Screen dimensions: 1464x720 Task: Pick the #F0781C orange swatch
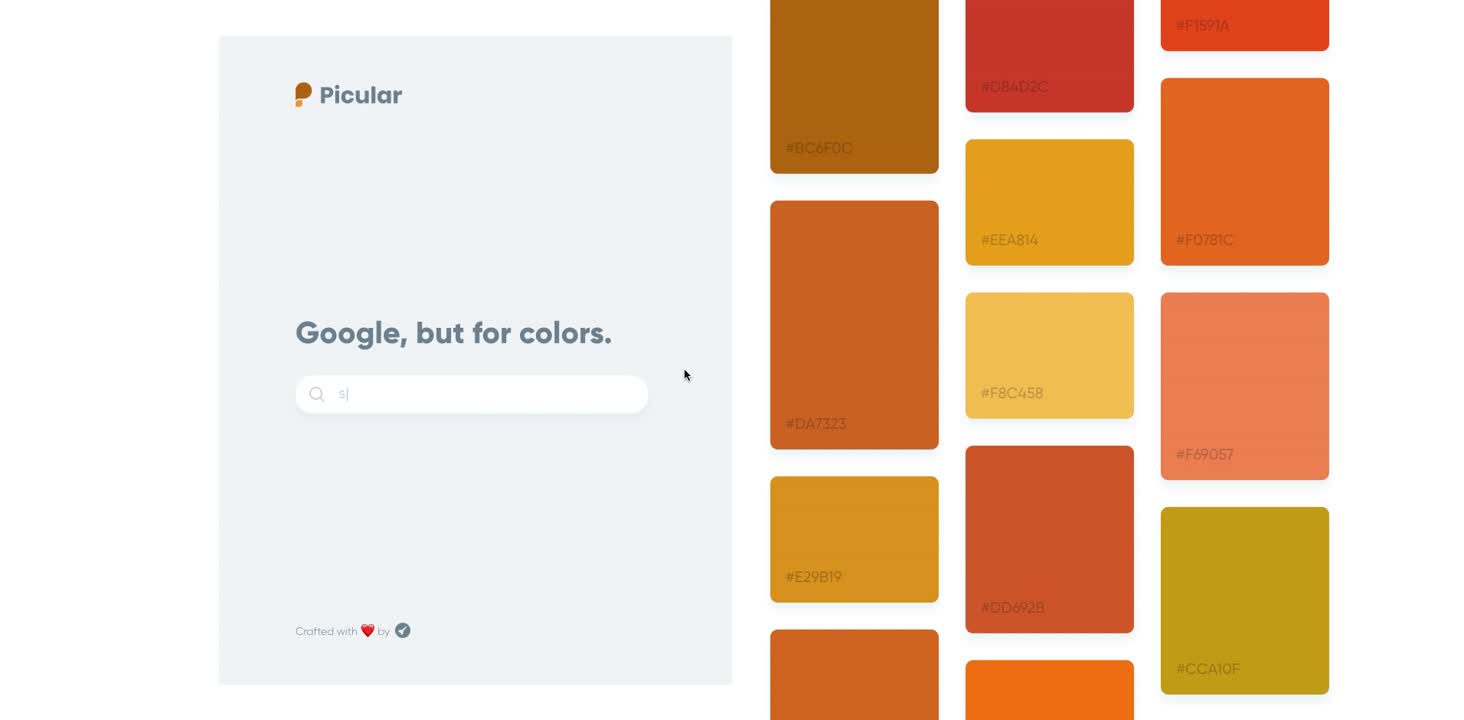[1245, 172]
